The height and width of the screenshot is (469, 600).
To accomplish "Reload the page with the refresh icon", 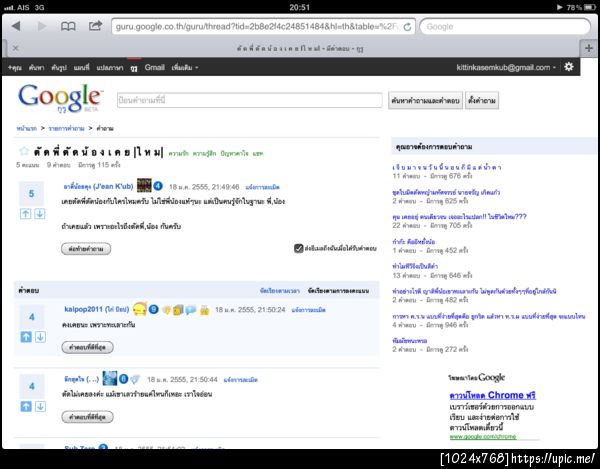I will click(408, 27).
